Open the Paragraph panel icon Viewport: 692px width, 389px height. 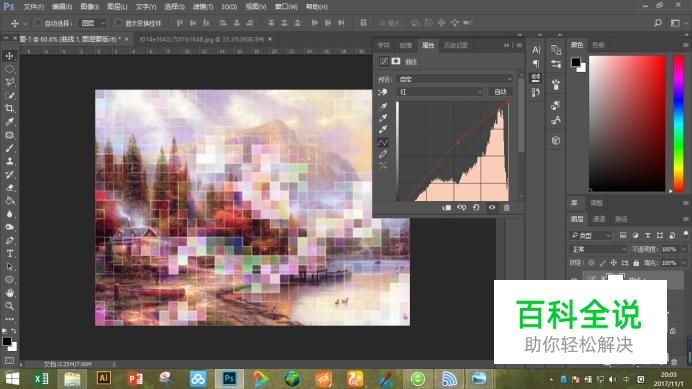click(x=536, y=64)
